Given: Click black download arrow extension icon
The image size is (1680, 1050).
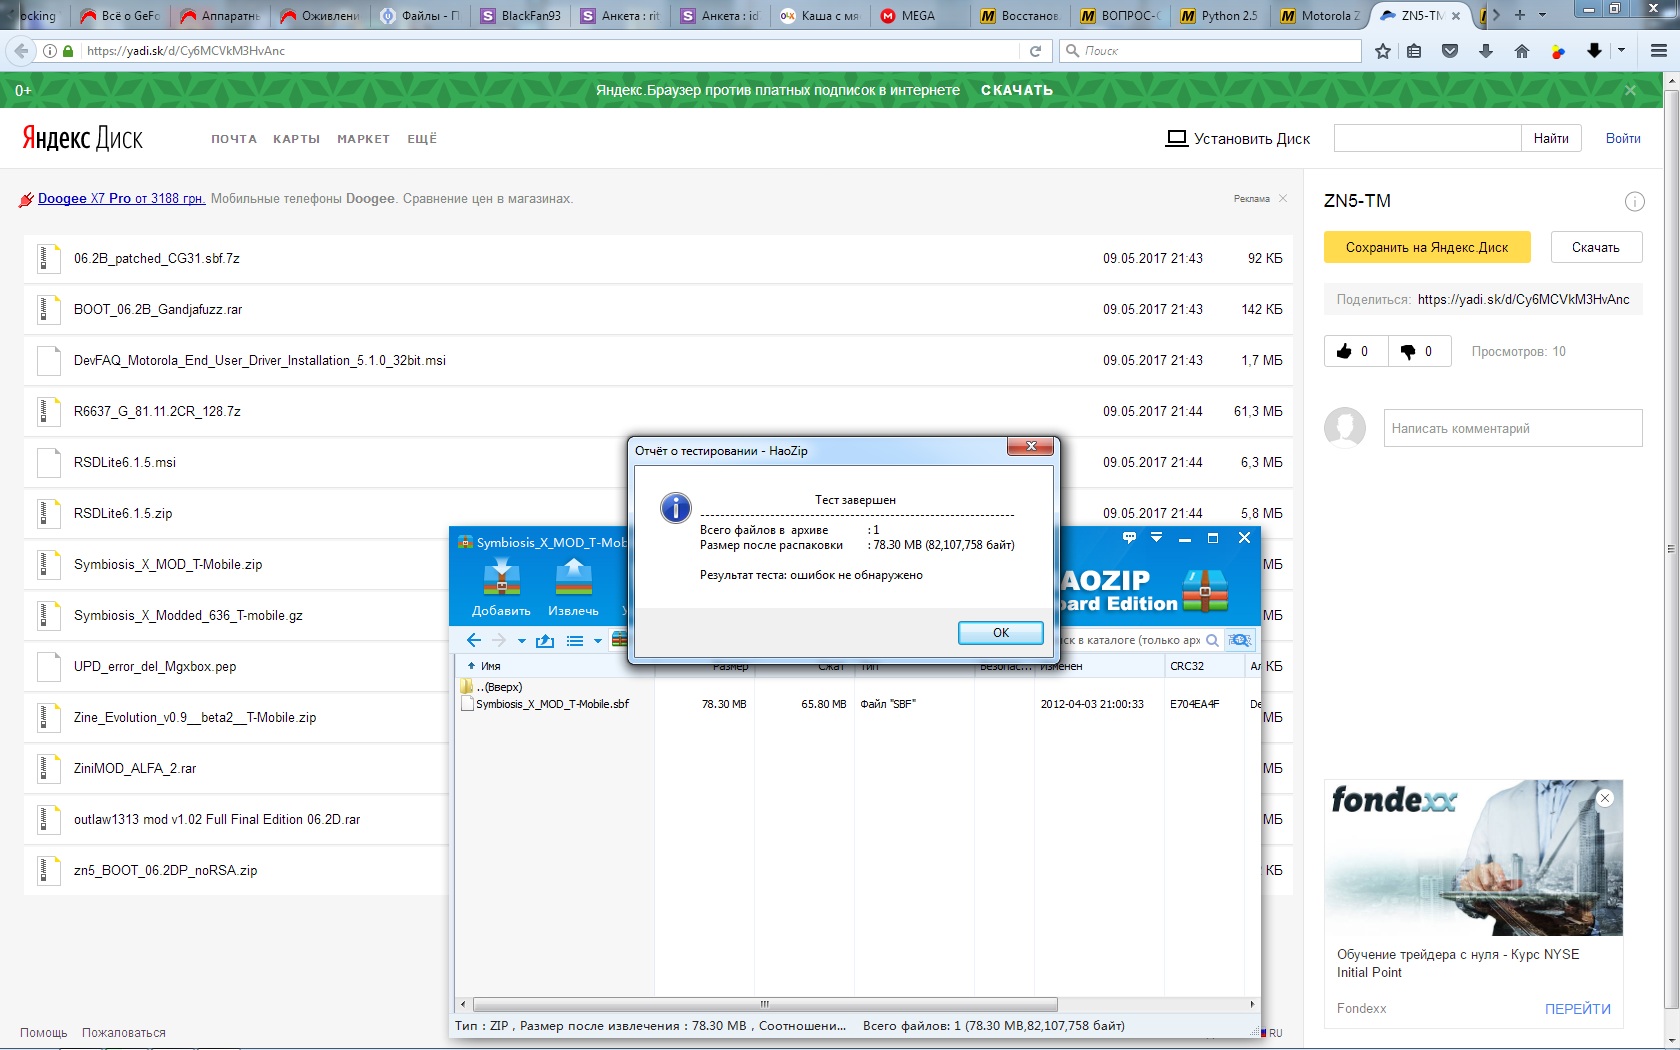Looking at the screenshot, I should click(1594, 51).
